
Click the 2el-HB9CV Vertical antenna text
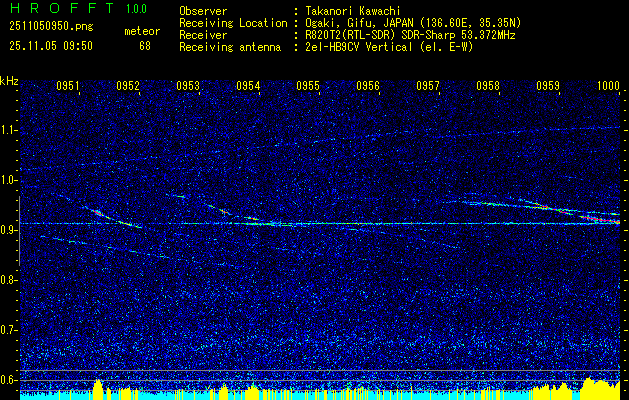[x=388, y=47]
